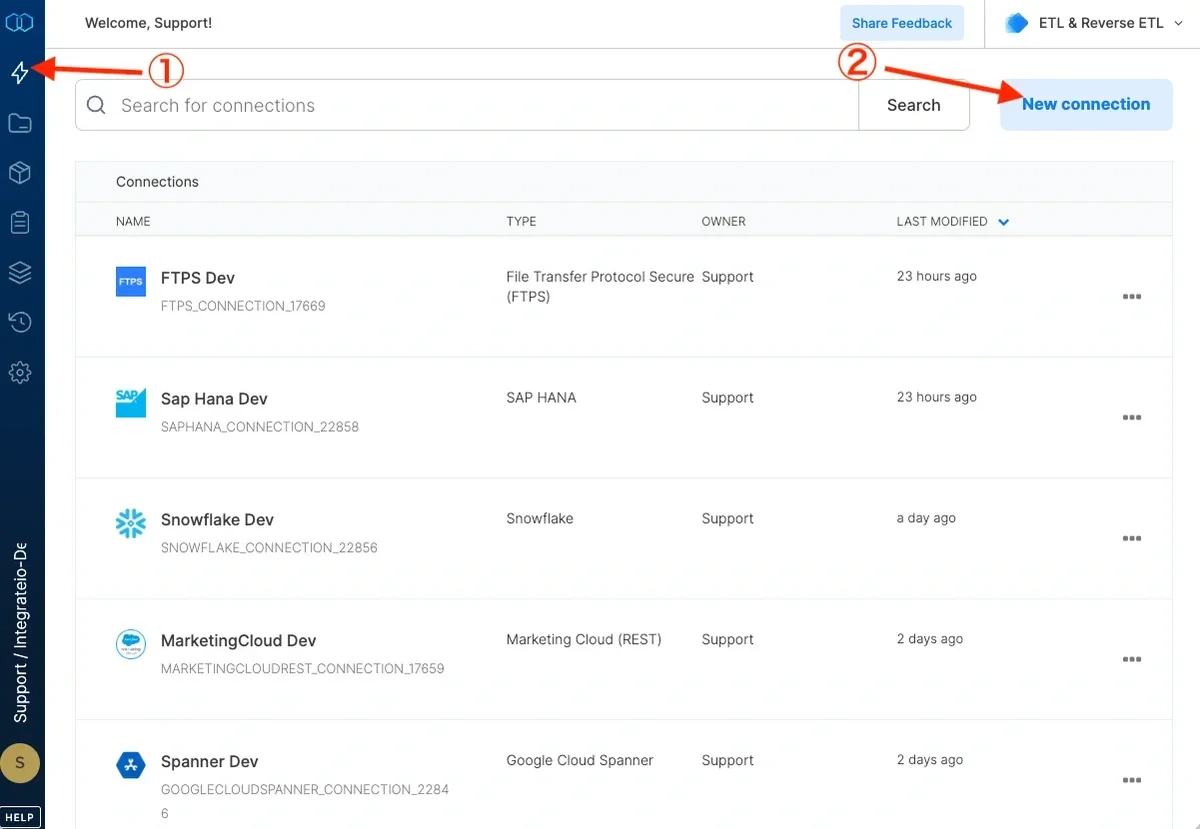Open the history clock icon in sidebar
Image resolution: width=1200 pixels, height=829 pixels.
[x=21, y=322]
